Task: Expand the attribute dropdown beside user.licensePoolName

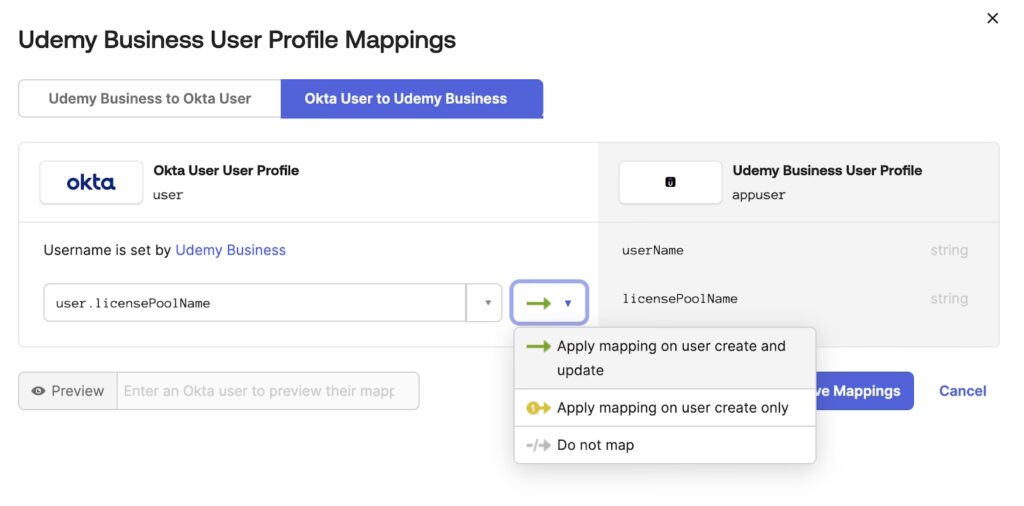Action: 485,303
